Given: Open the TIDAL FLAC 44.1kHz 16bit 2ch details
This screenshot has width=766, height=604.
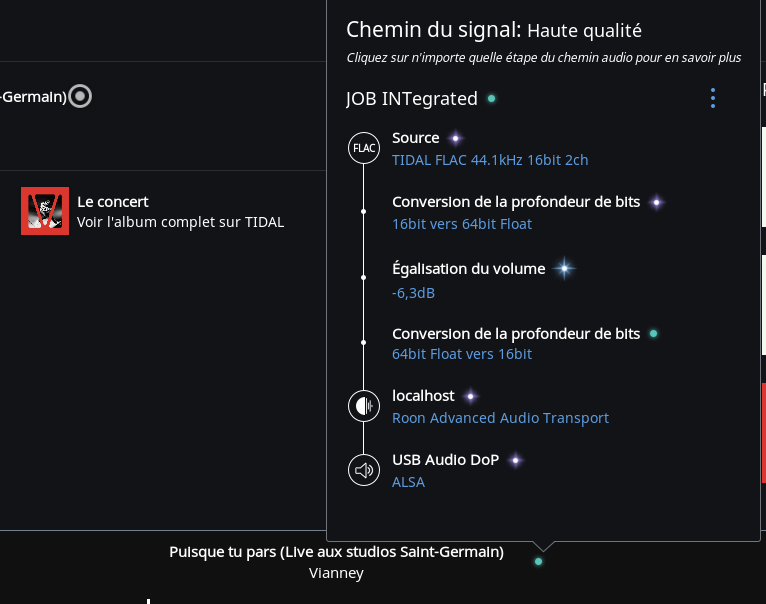Looking at the screenshot, I should (490, 160).
